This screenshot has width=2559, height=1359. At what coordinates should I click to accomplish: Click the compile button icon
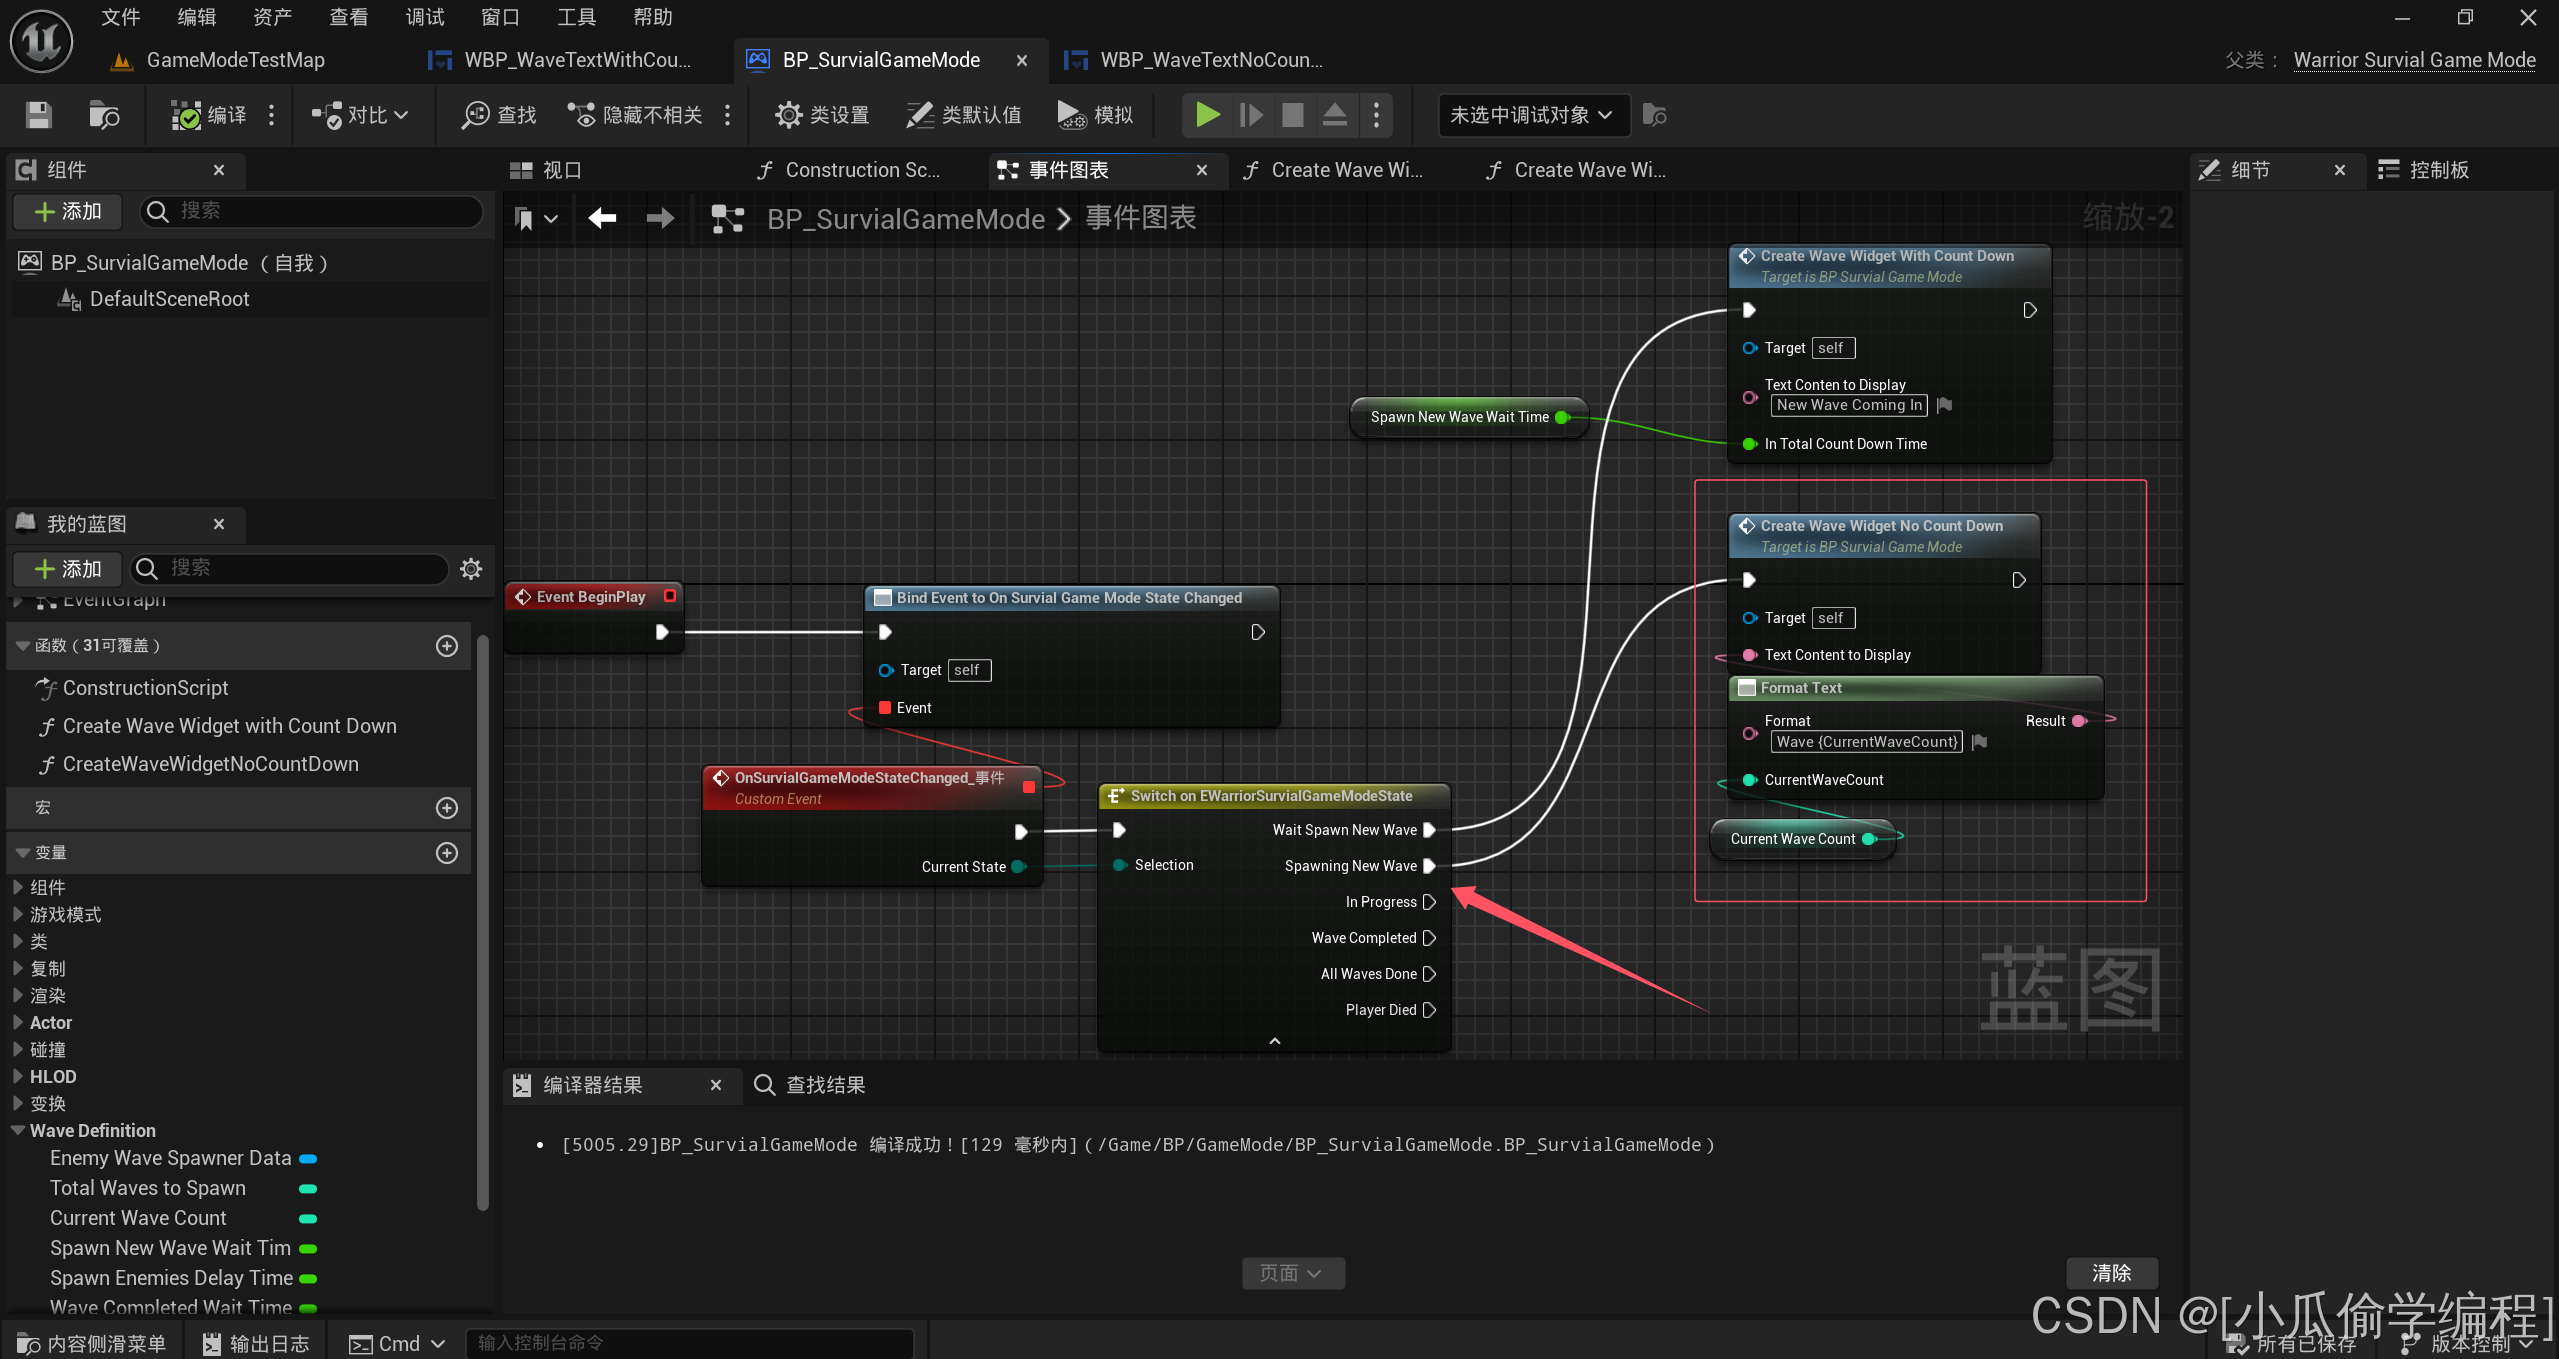[187, 115]
